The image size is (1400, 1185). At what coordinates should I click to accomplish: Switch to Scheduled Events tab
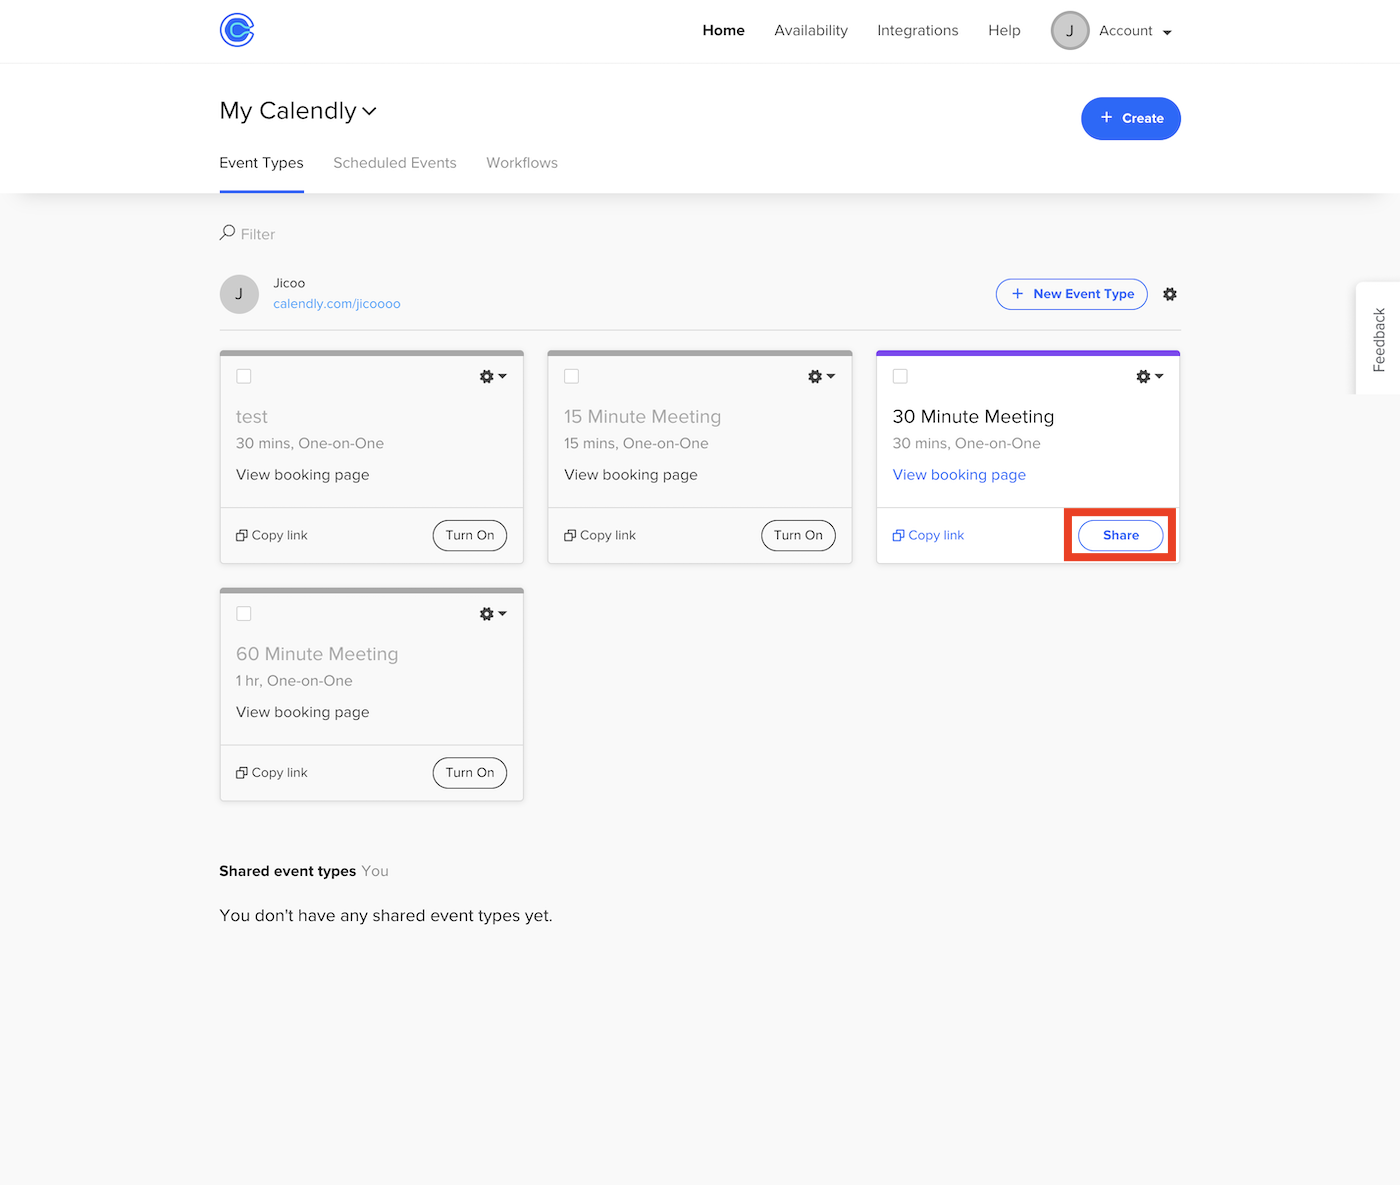pyautogui.click(x=394, y=163)
